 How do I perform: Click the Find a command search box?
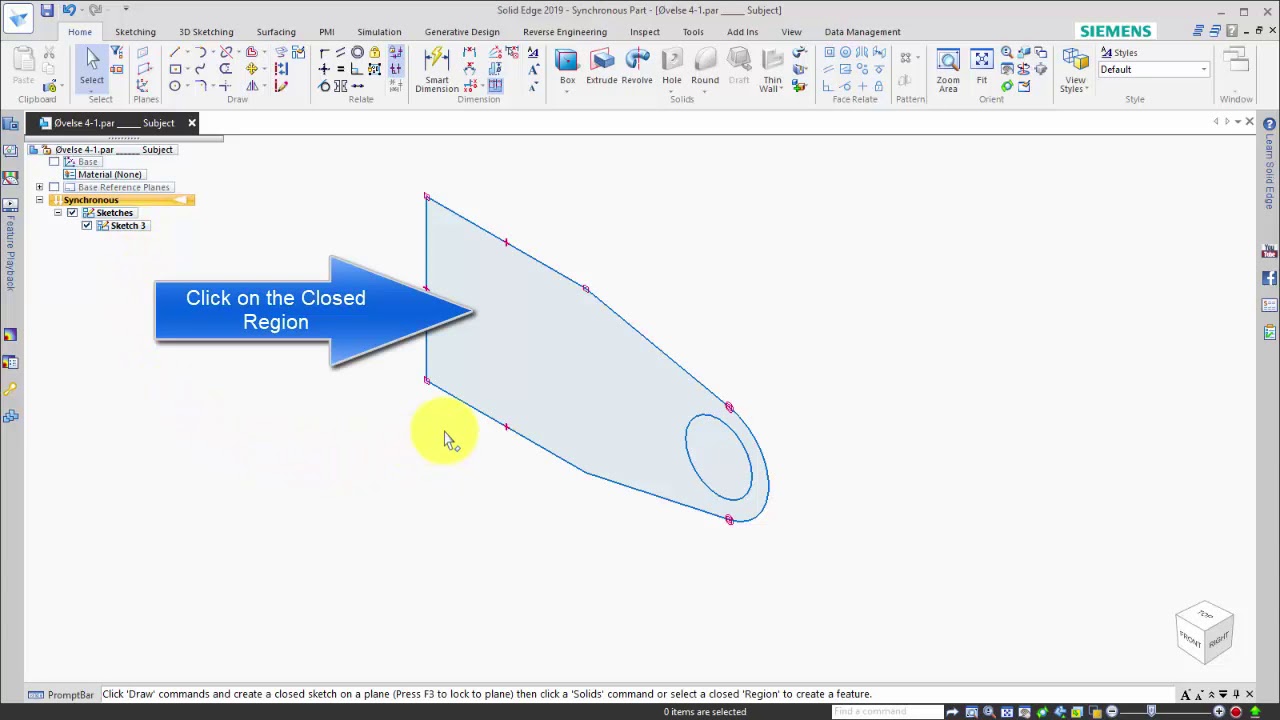pyautogui.click(x=886, y=712)
